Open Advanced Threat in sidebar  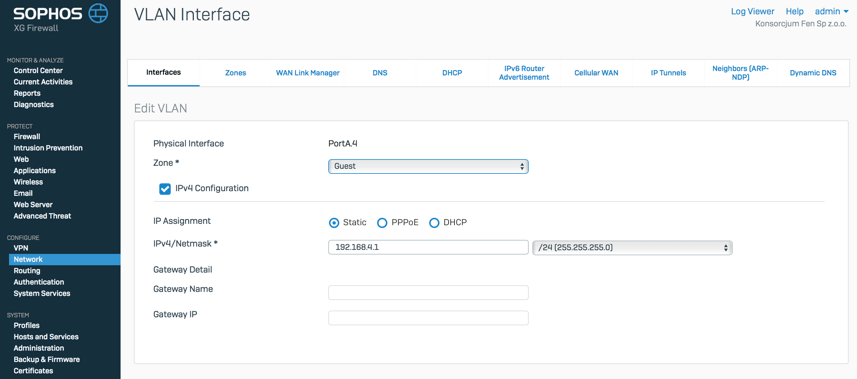pyautogui.click(x=42, y=216)
